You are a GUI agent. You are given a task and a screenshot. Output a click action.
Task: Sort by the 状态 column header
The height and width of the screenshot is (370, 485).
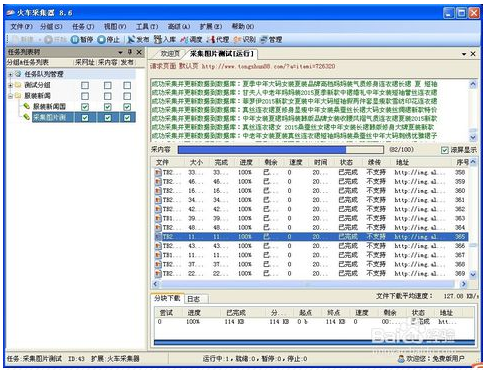(x=346, y=162)
